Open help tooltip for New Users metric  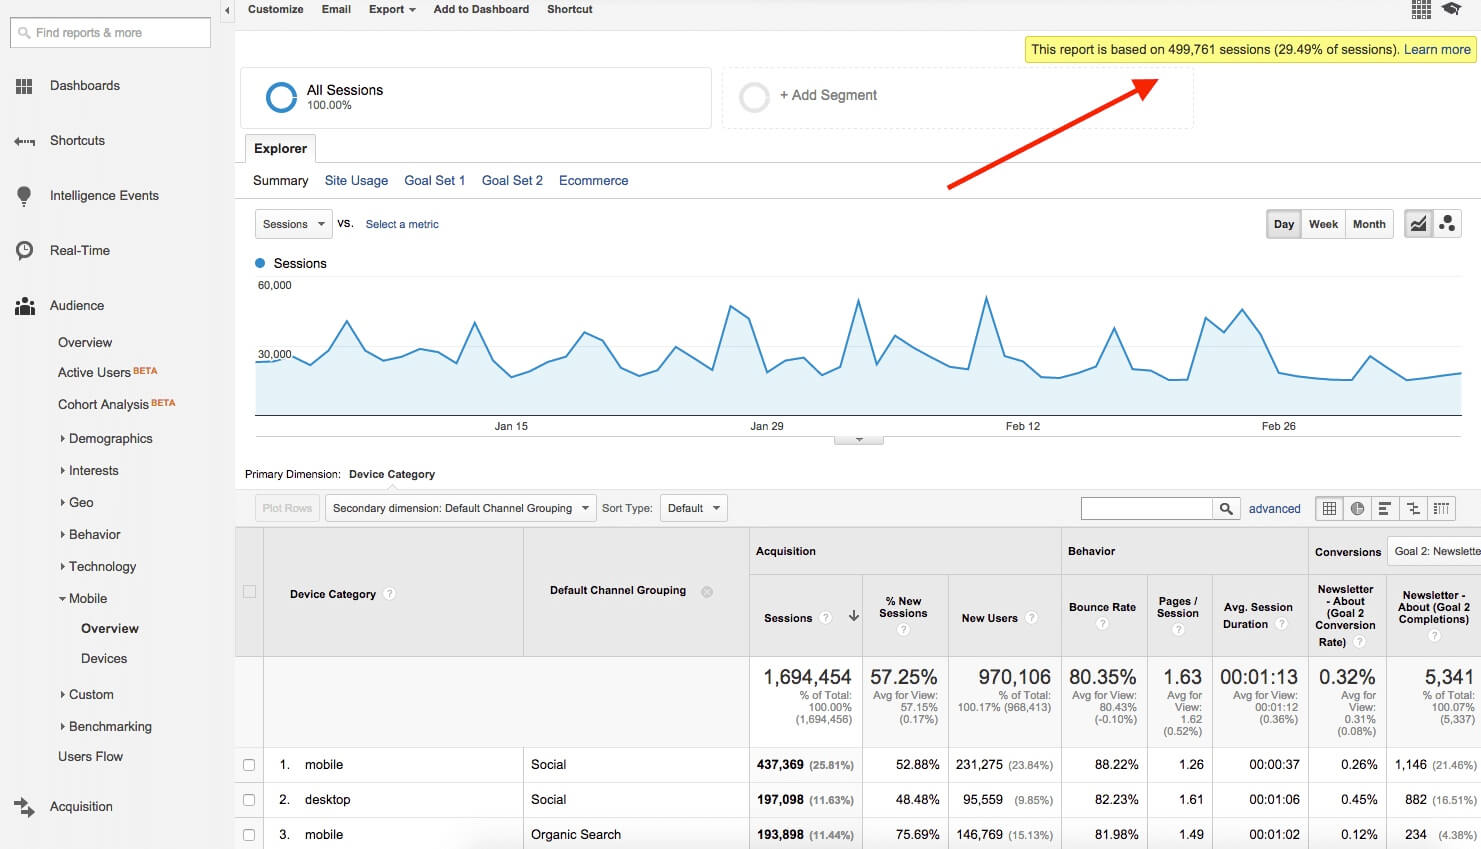pos(1031,618)
